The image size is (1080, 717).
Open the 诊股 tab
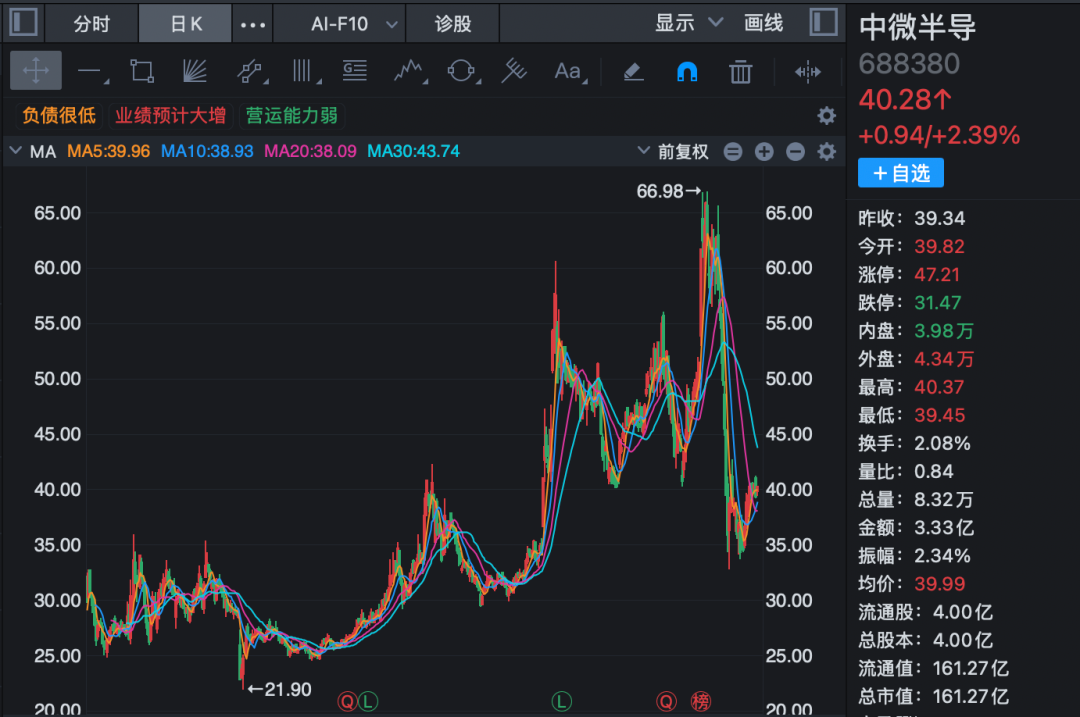coord(453,23)
